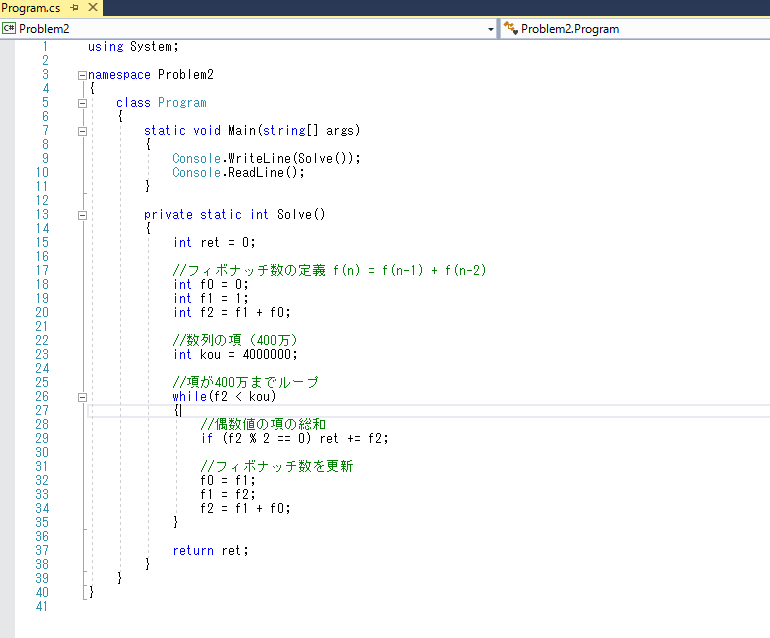Click 'static void Main(string[] args)' signature
The width and height of the screenshot is (770, 638).
(252, 131)
